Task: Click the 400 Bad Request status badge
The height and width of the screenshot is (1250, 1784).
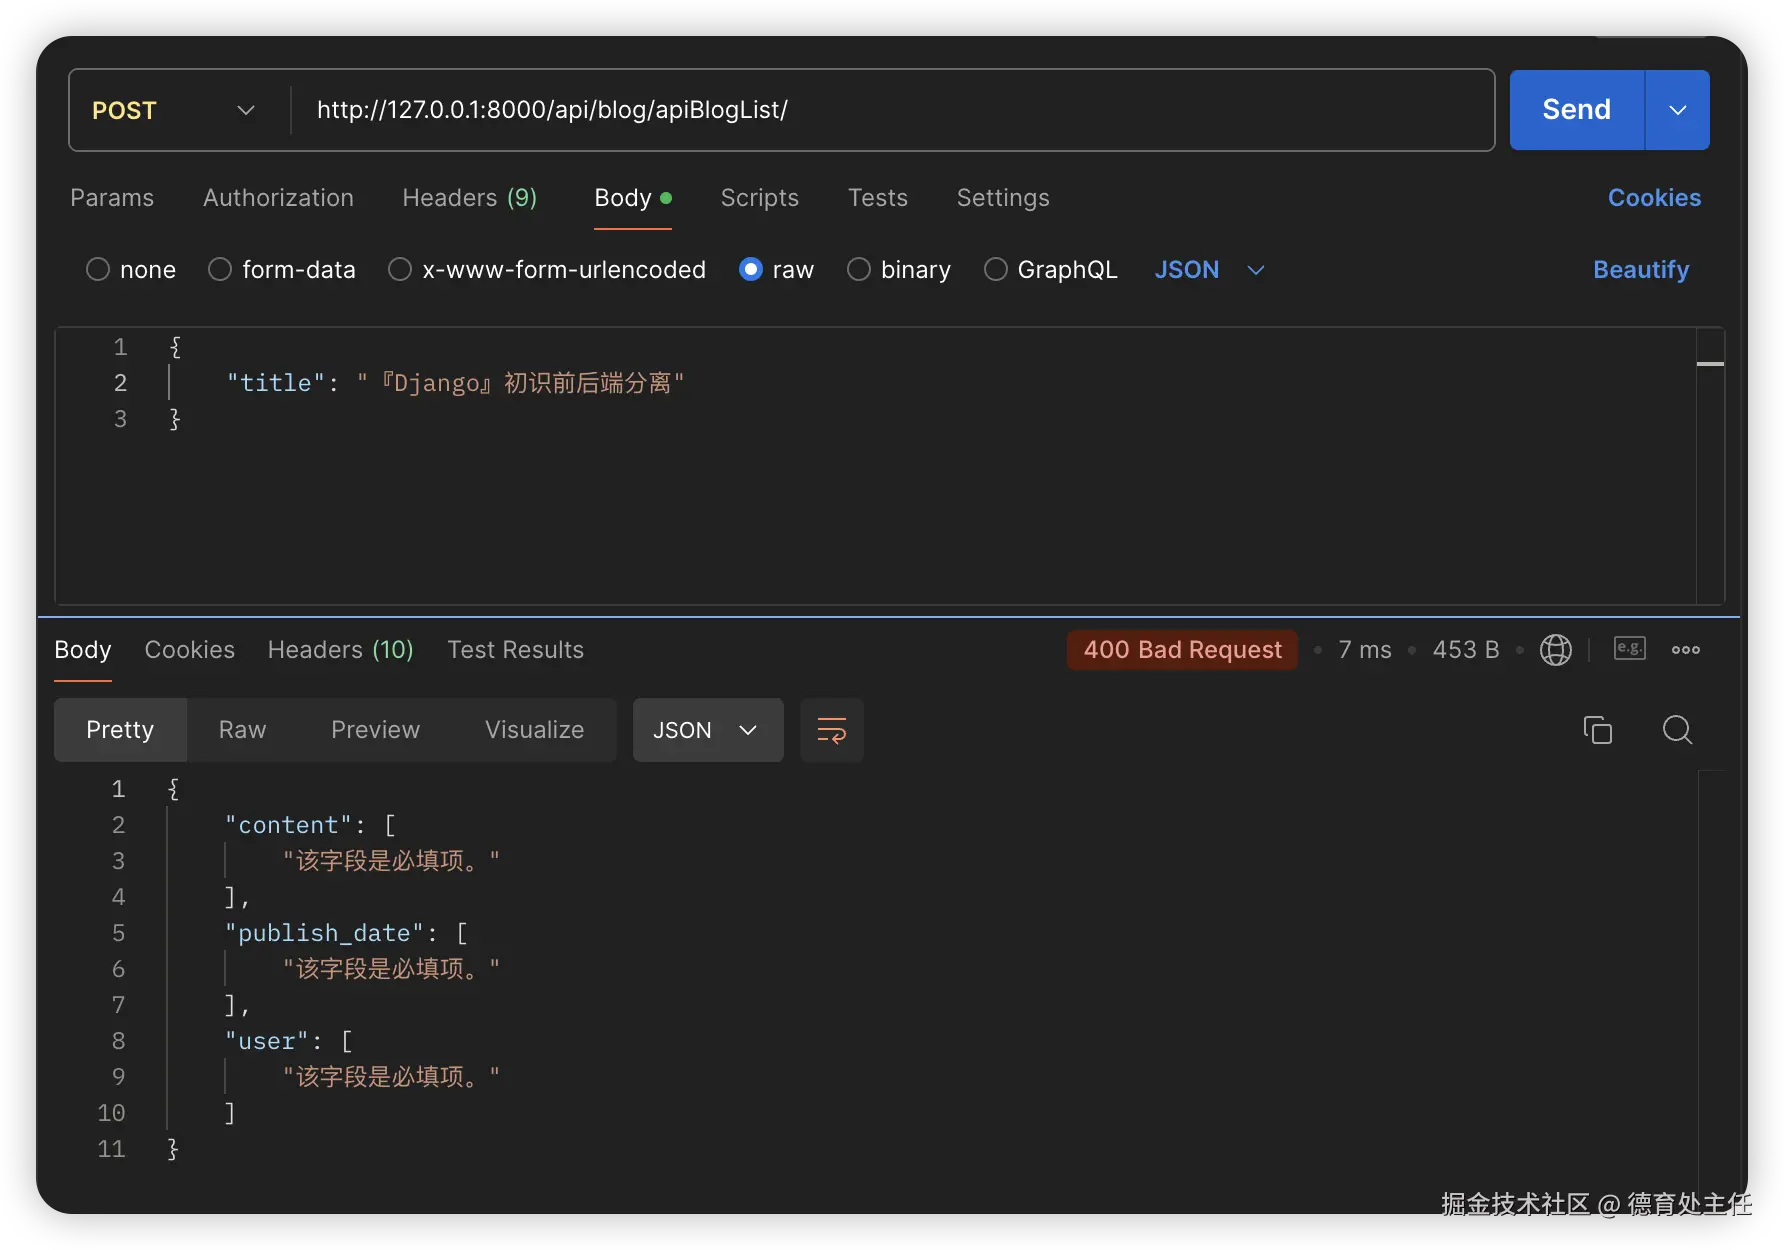Action: 1182,650
